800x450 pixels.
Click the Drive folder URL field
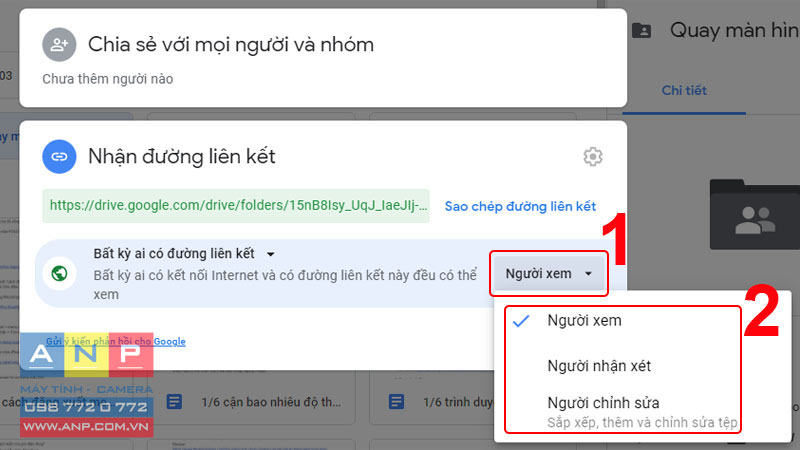point(236,206)
